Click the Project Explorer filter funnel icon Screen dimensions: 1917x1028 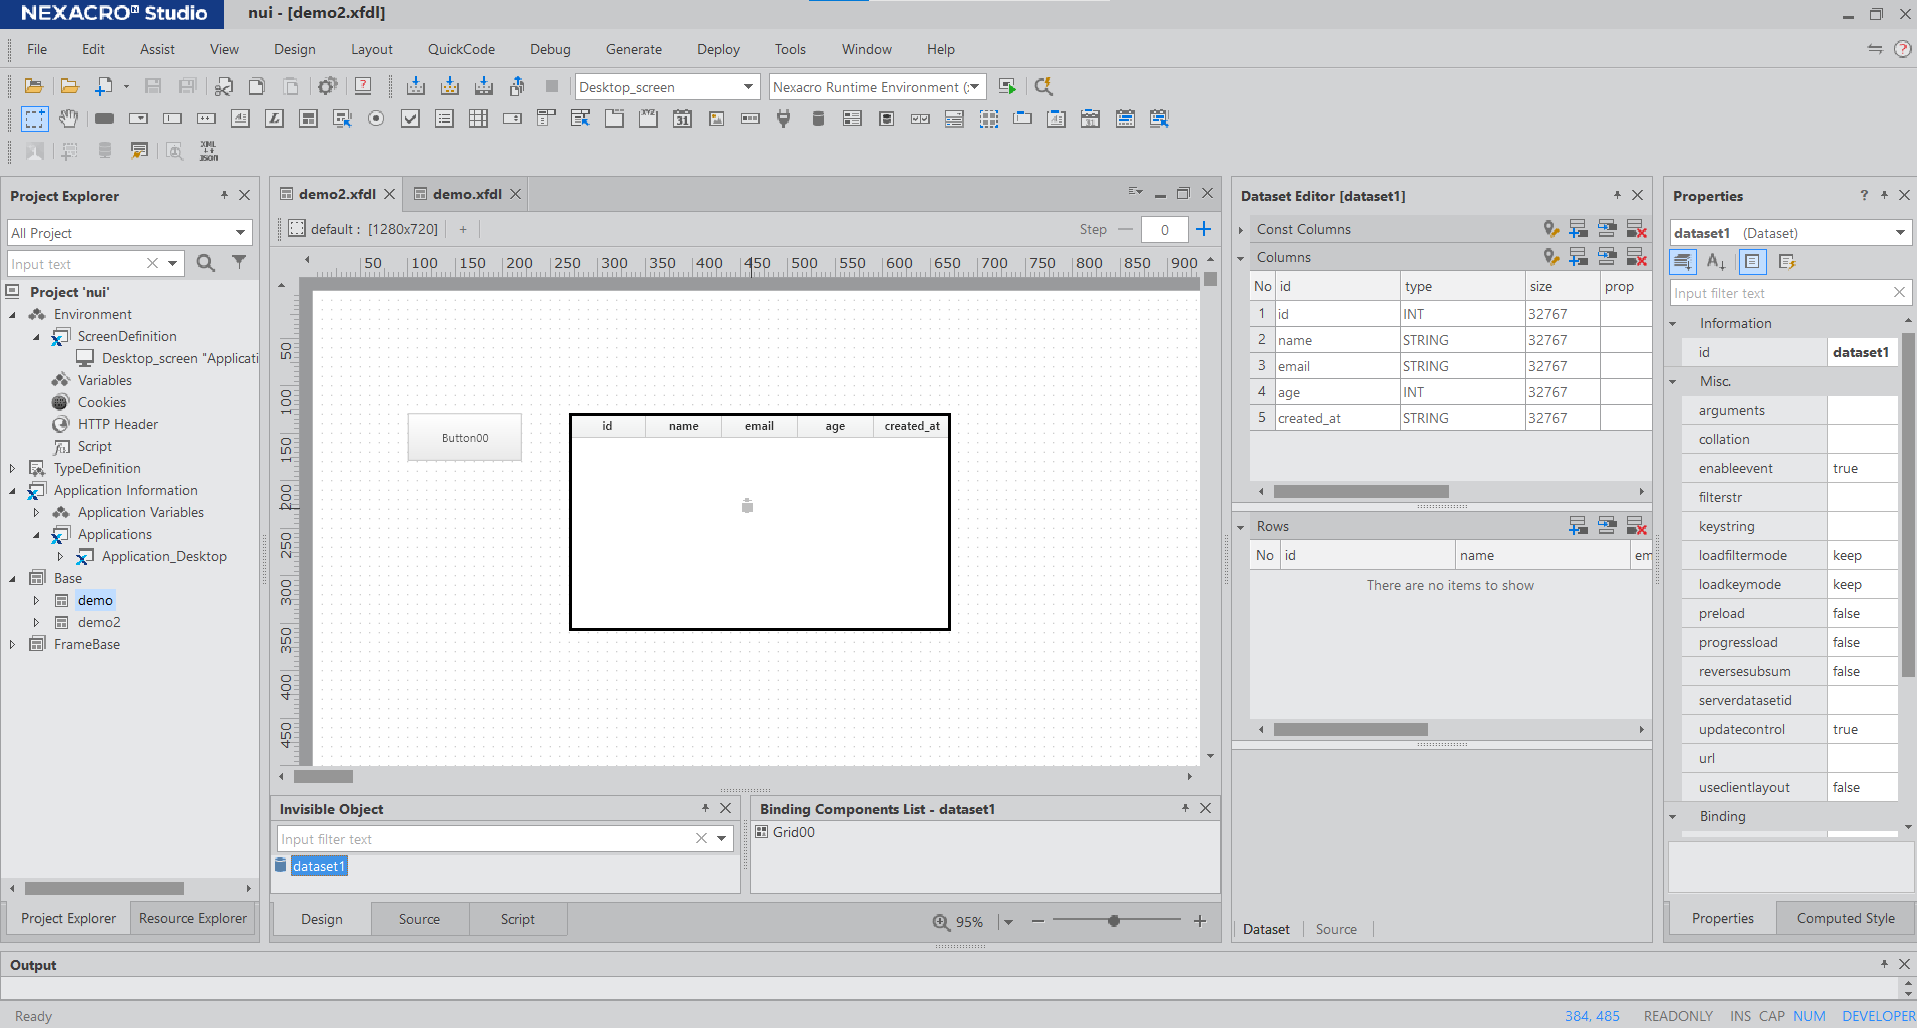[x=239, y=262]
